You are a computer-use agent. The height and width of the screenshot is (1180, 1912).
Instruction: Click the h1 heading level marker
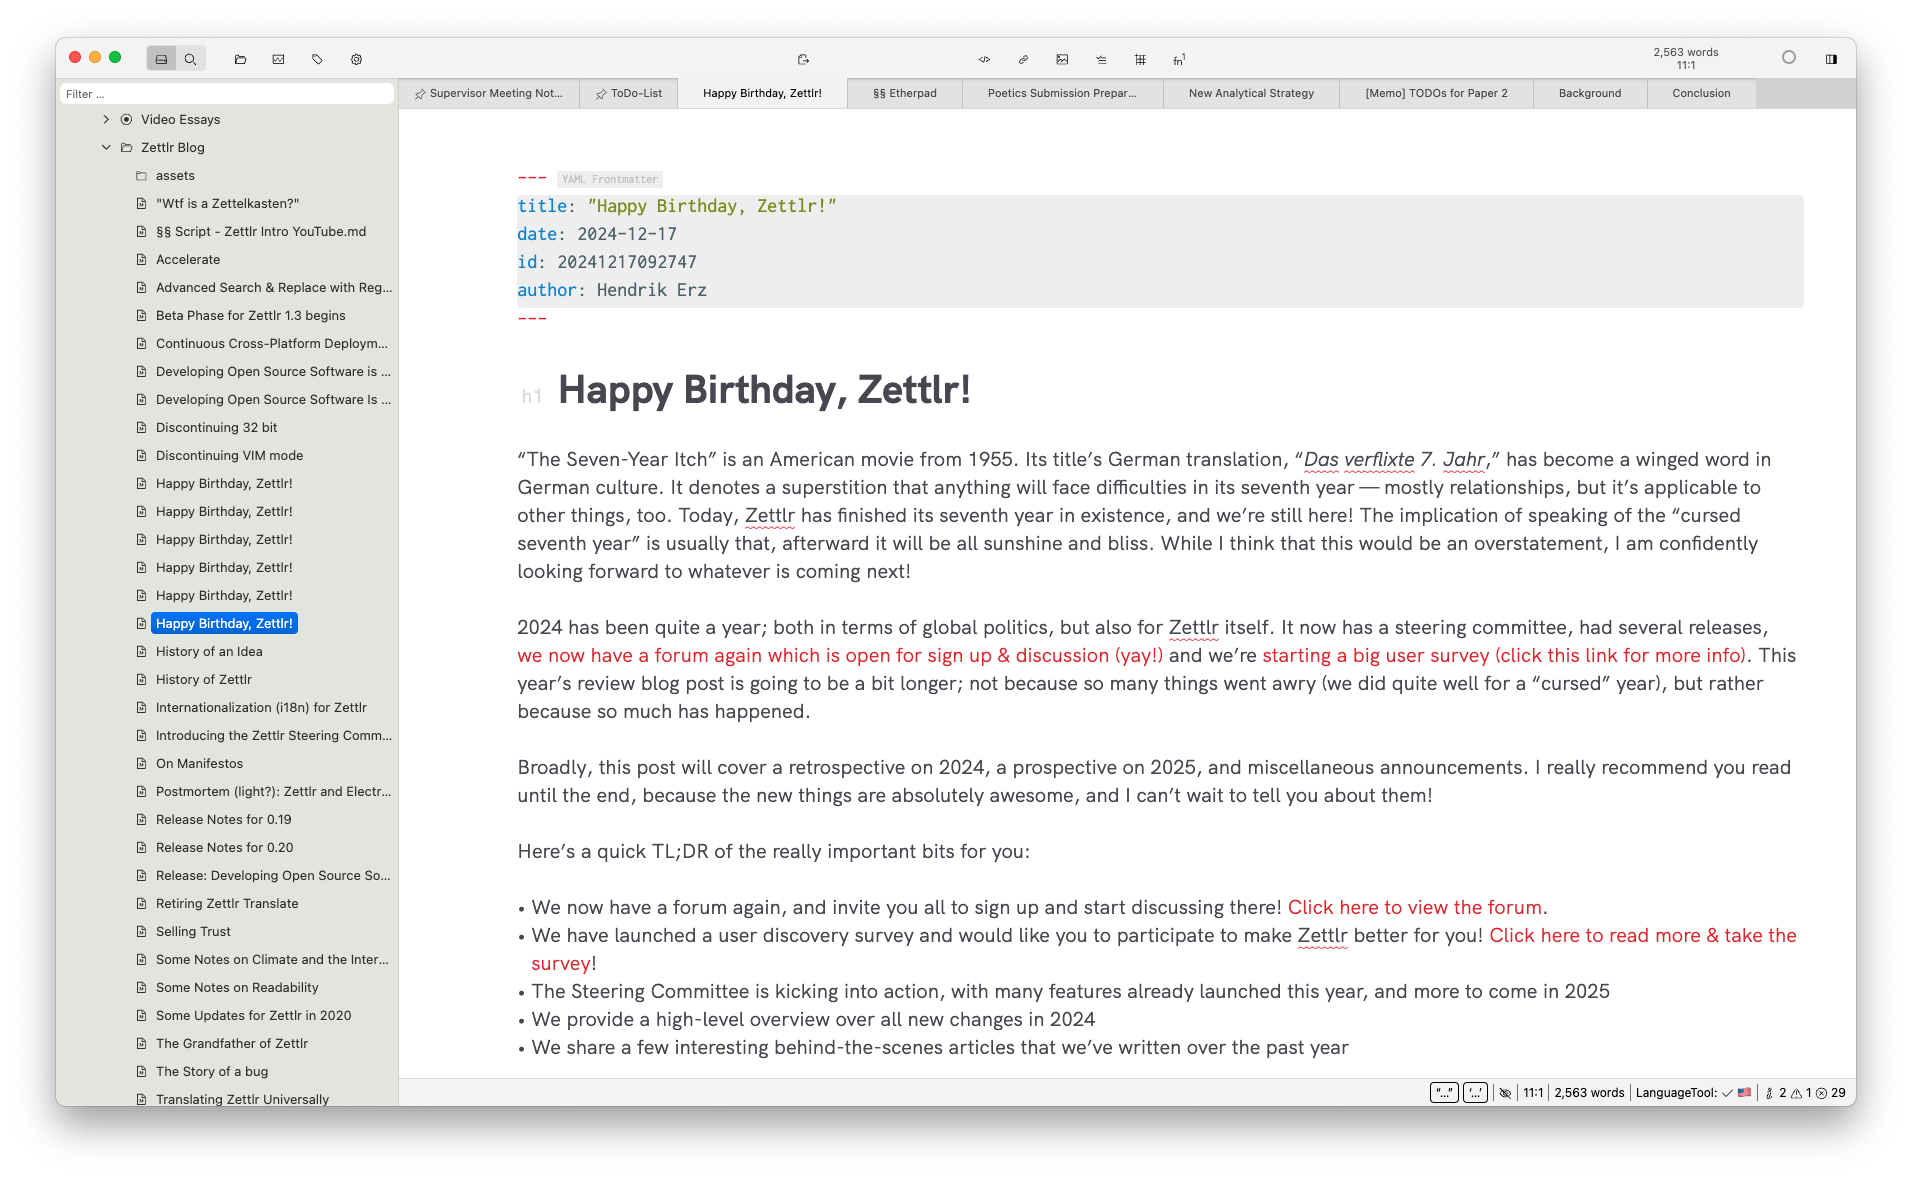click(x=531, y=396)
